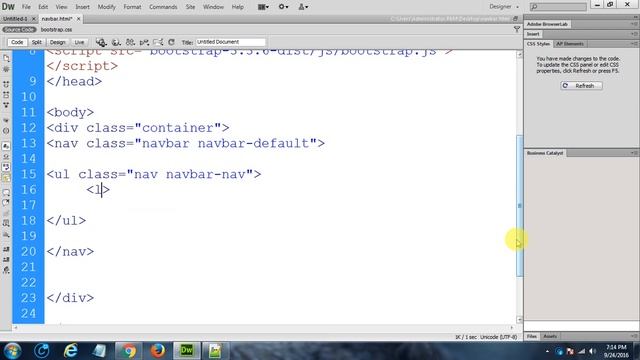Open the Site menu

[x=190, y=7]
